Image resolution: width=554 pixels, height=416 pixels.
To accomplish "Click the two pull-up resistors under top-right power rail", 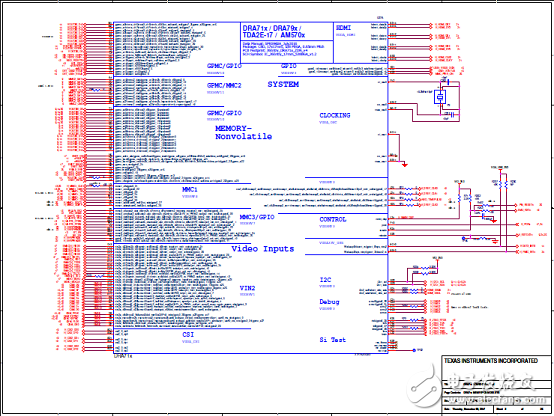I will (503, 184).
